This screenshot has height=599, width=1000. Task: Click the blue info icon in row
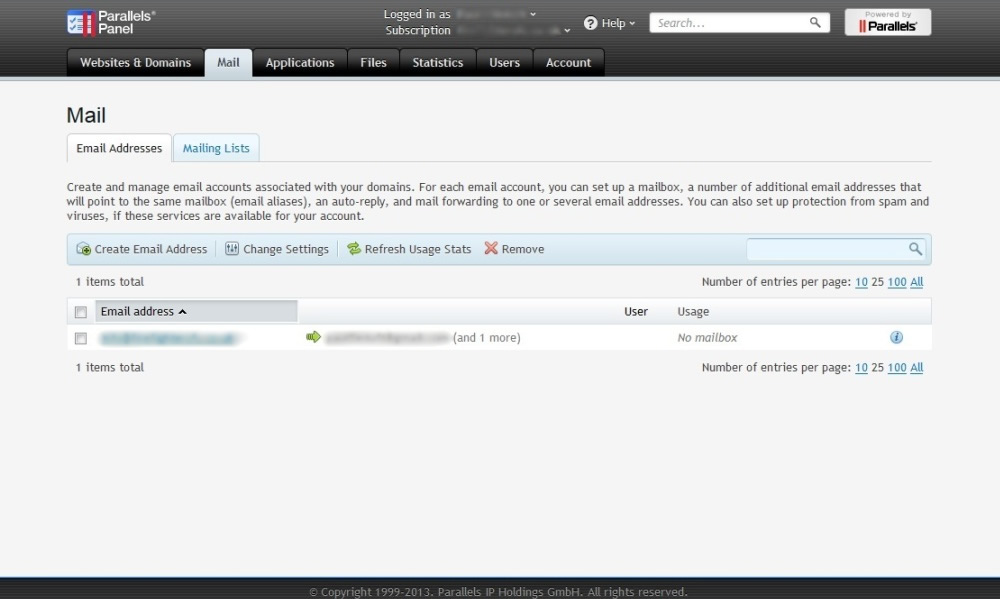pyautogui.click(x=896, y=337)
